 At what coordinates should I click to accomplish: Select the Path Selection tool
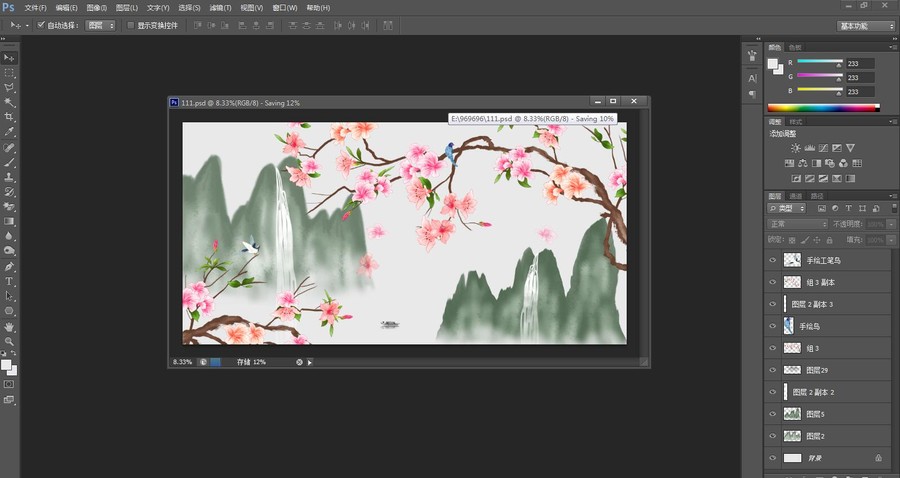(x=9, y=296)
